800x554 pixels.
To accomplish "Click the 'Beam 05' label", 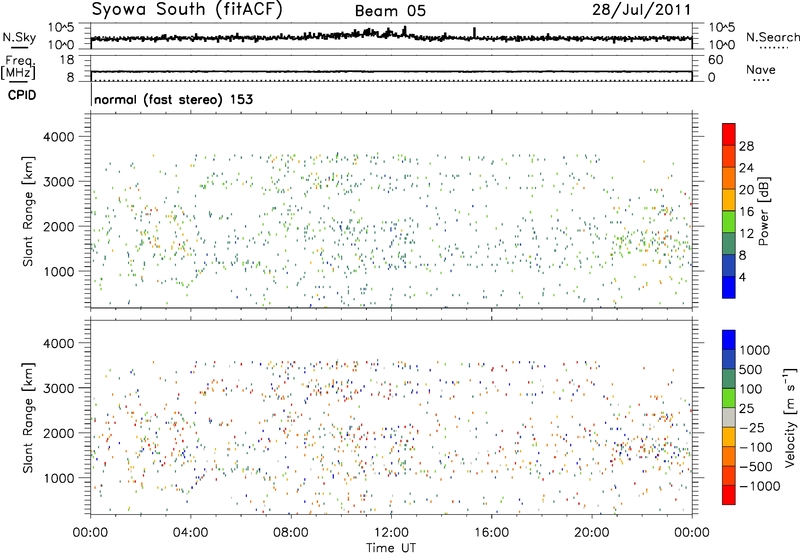I will tap(390, 11).
